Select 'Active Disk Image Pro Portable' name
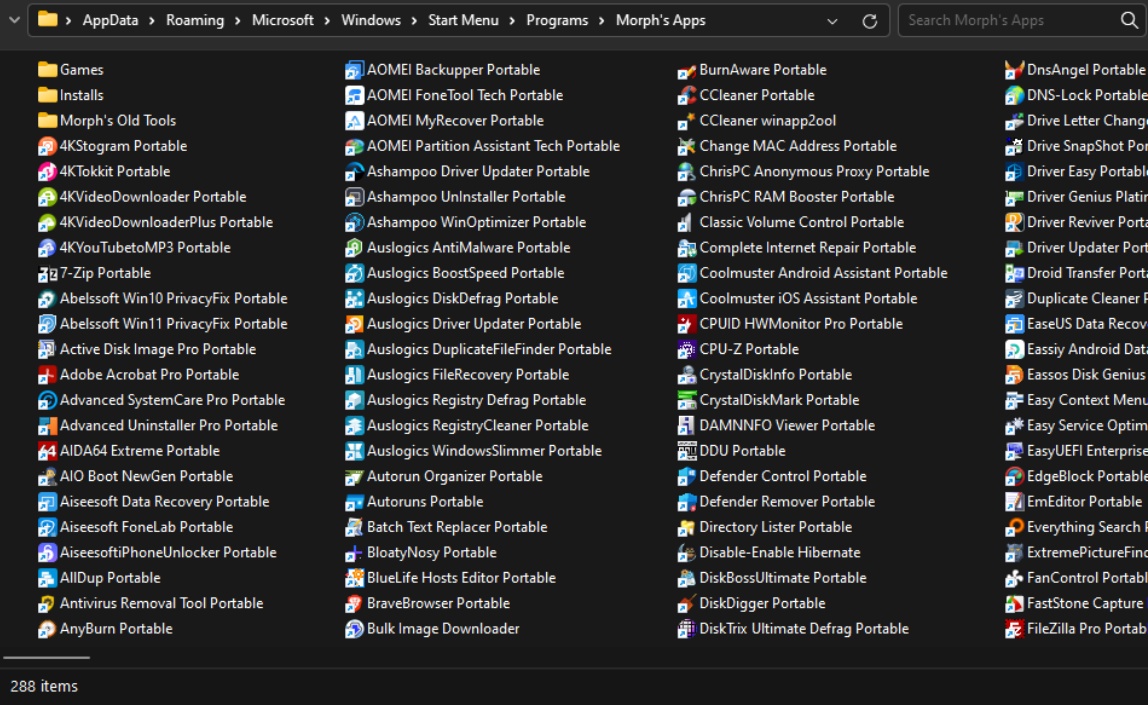The image size is (1148, 705). (157, 350)
